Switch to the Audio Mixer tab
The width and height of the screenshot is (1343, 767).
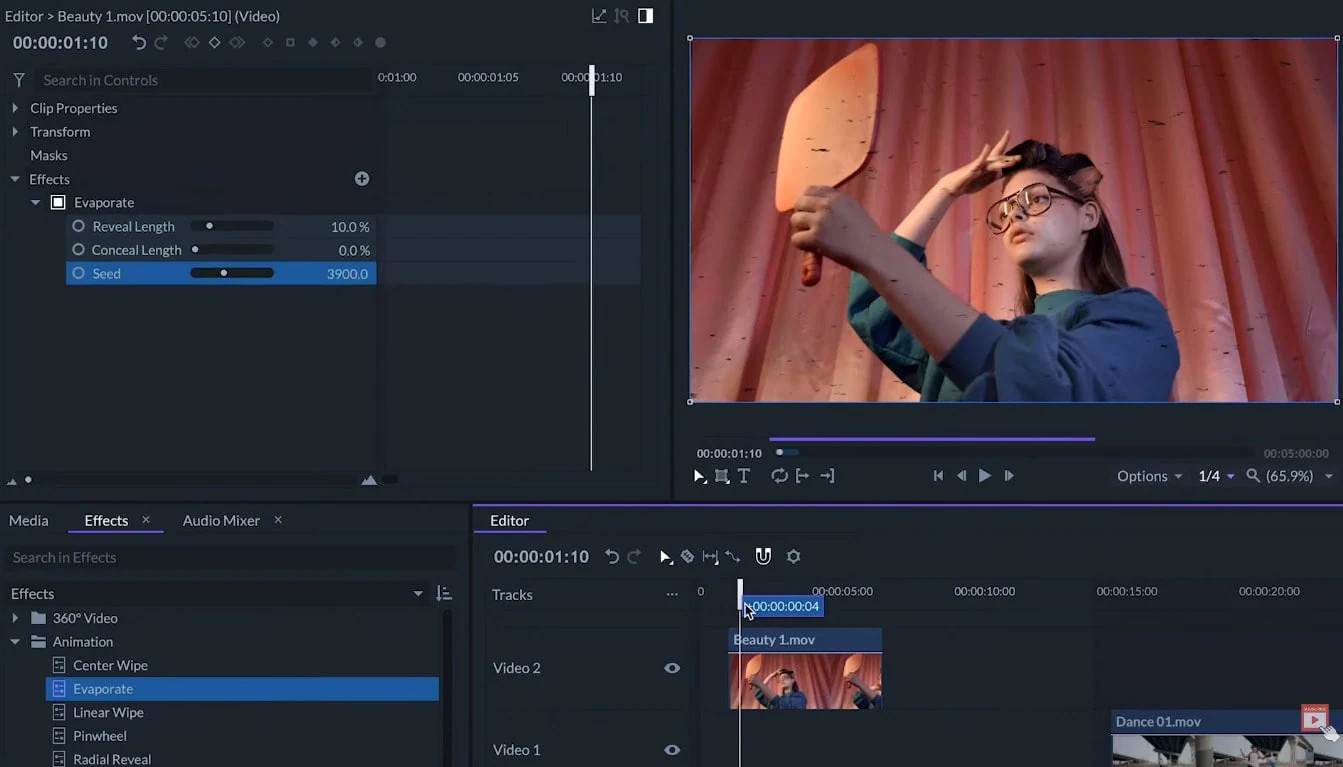220,520
